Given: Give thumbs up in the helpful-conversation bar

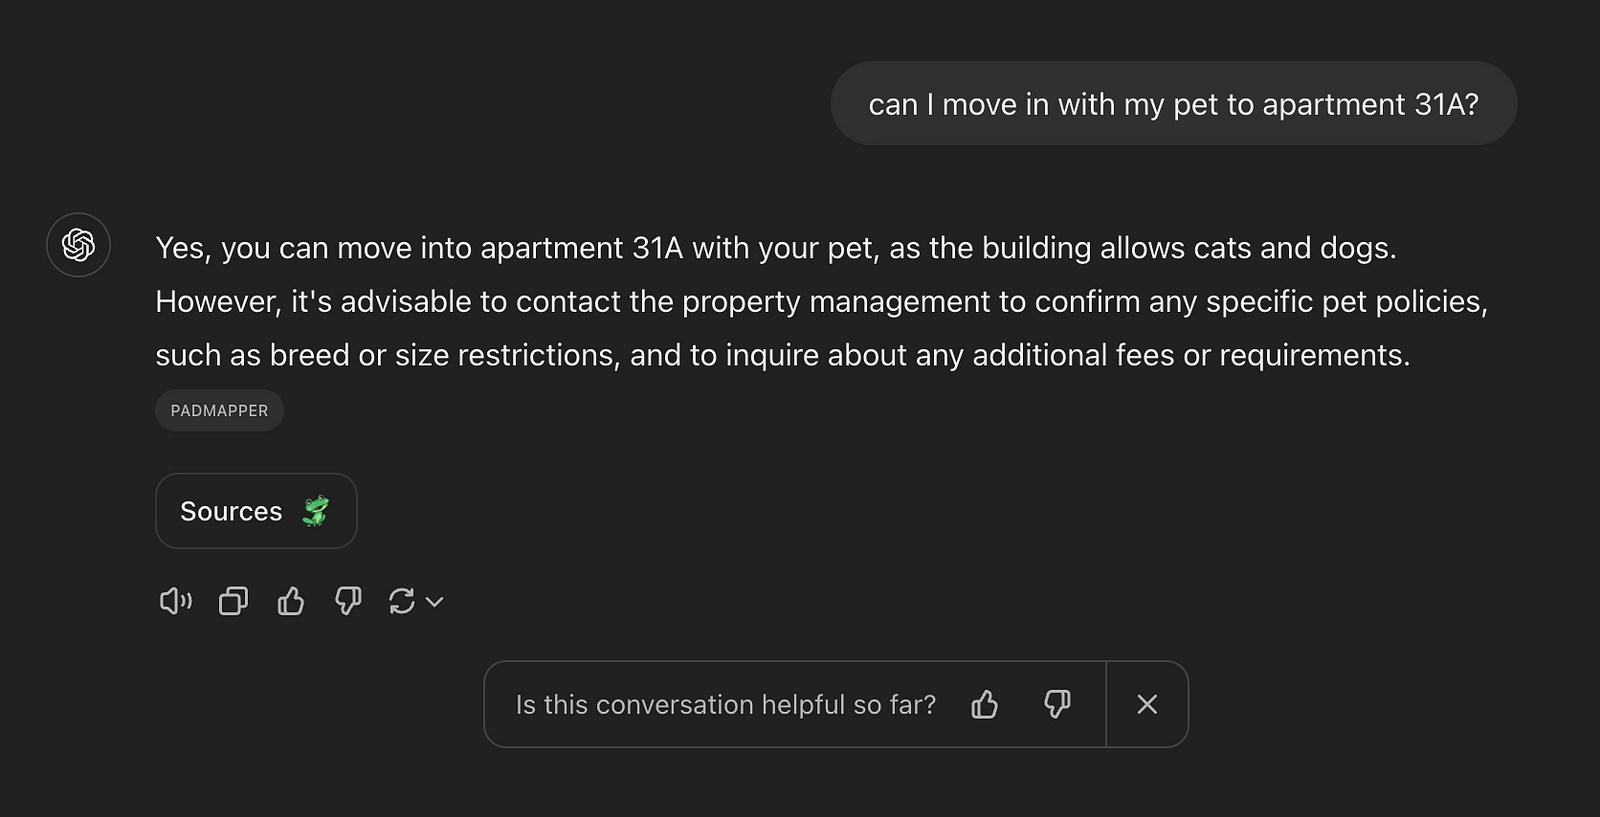Looking at the screenshot, I should tap(985, 705).
